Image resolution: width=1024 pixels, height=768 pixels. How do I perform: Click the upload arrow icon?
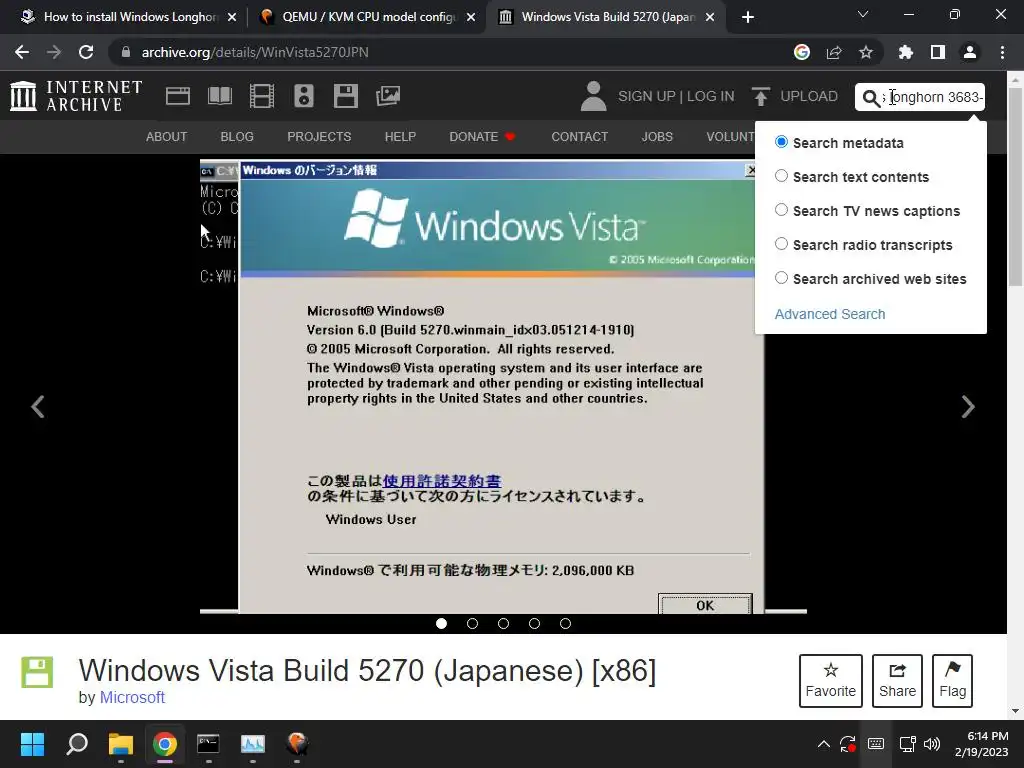pyautogui.click(x=760, y=96)
